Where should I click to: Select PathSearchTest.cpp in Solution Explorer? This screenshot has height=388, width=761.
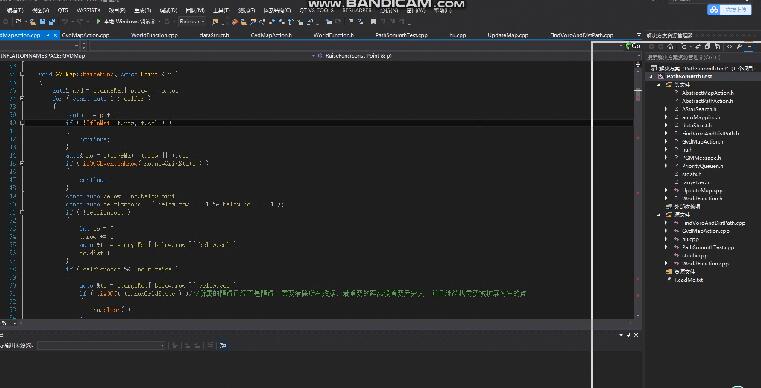click(x=708, y=247)
